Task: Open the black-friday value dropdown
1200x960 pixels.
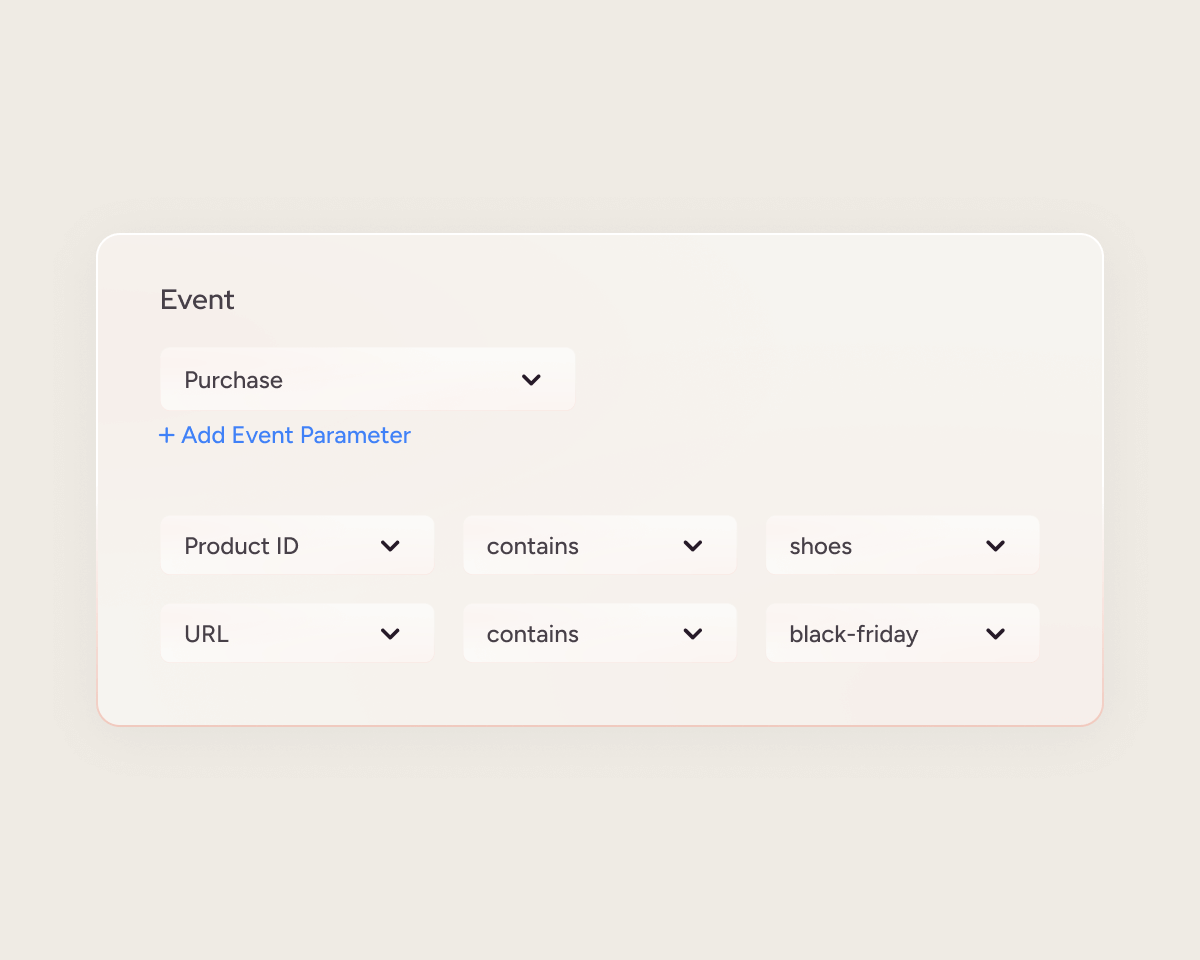Action: [x=902, y=634]
